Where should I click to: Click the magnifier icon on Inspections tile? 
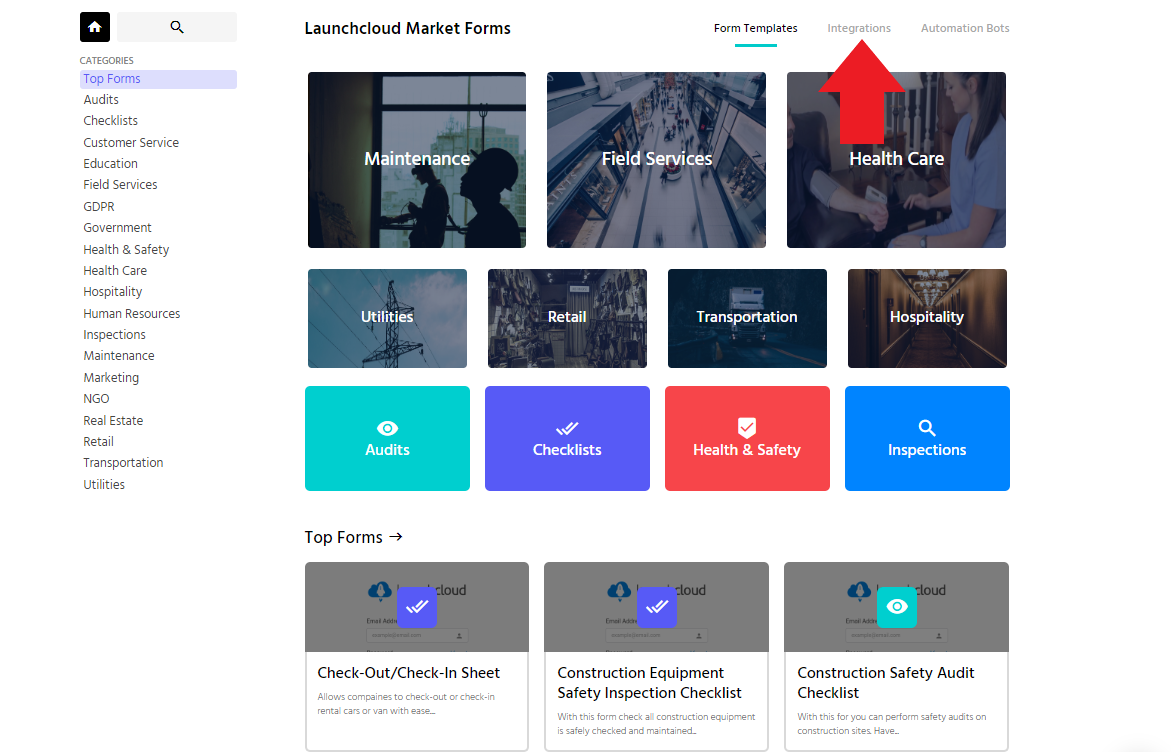click(x=927, y=428)
